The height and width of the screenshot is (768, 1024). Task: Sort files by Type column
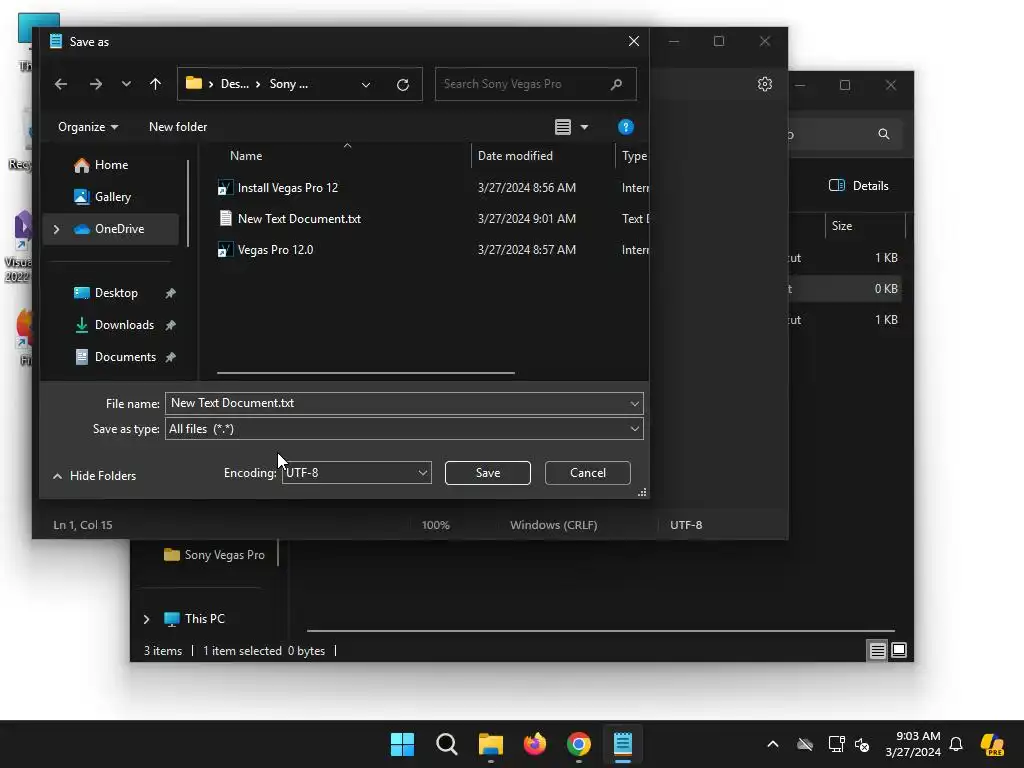pos(633,156)
